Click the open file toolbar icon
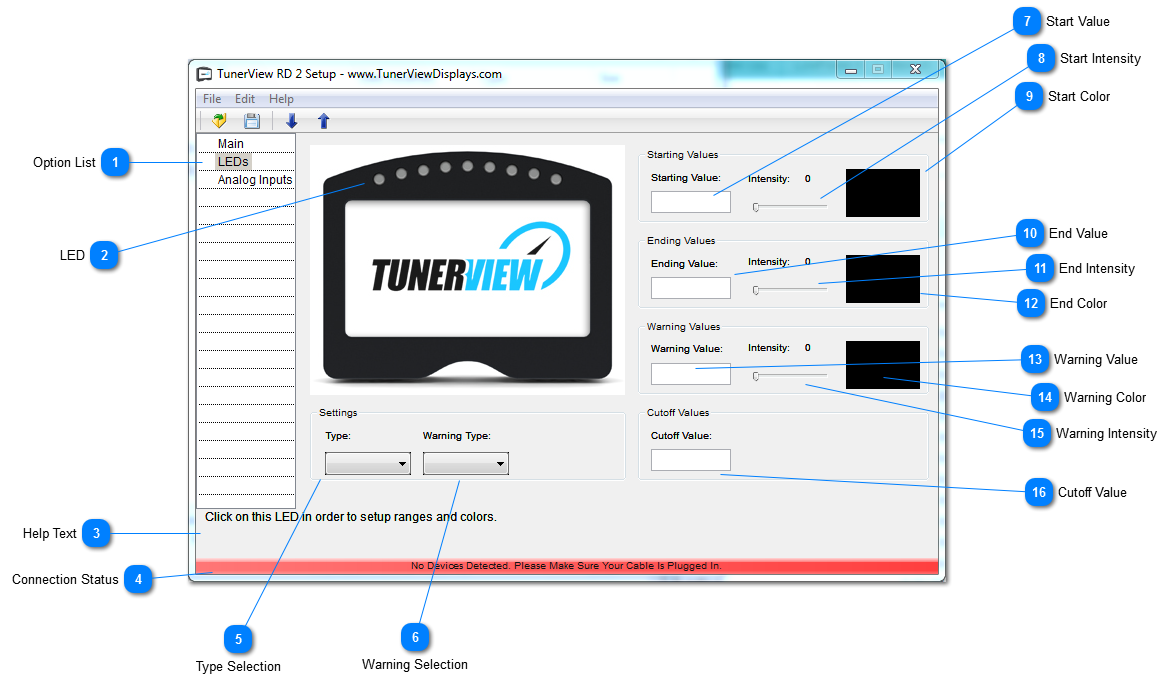This screenshot has width=1173, height=690. point(219,120)
